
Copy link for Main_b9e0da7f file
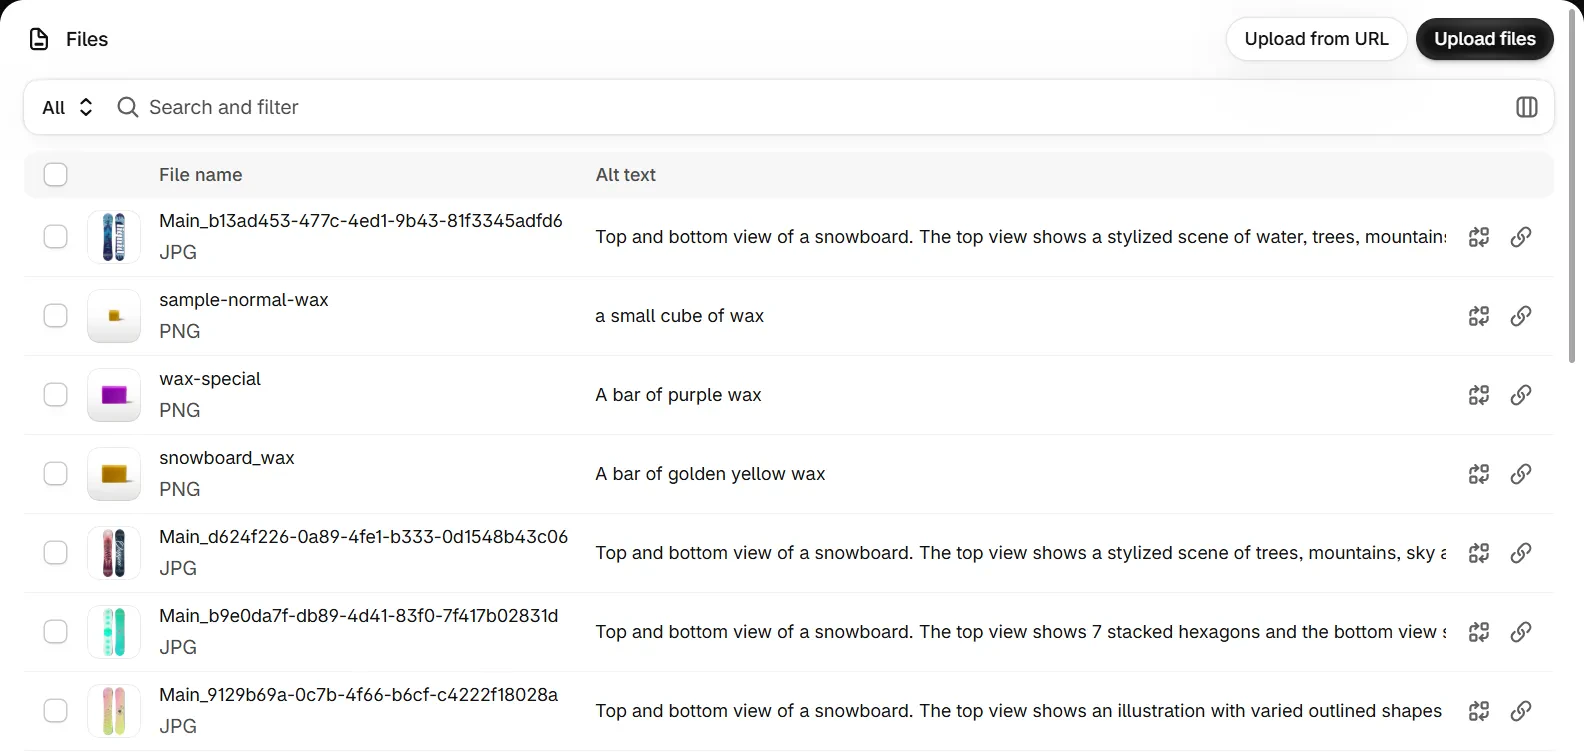point(1520,632)
